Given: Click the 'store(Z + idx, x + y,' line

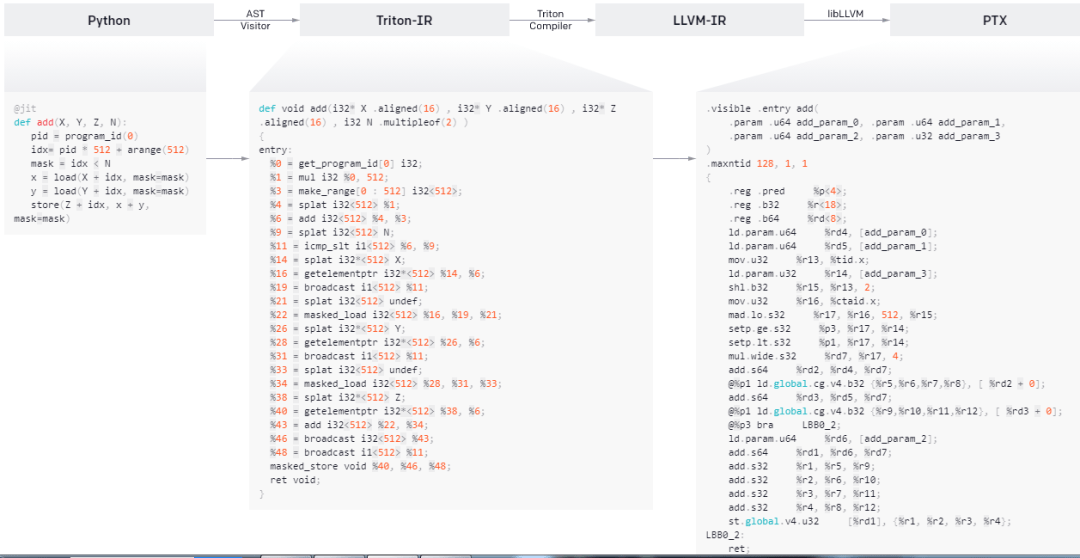Looking at the screenshot, I should point(90,205).
